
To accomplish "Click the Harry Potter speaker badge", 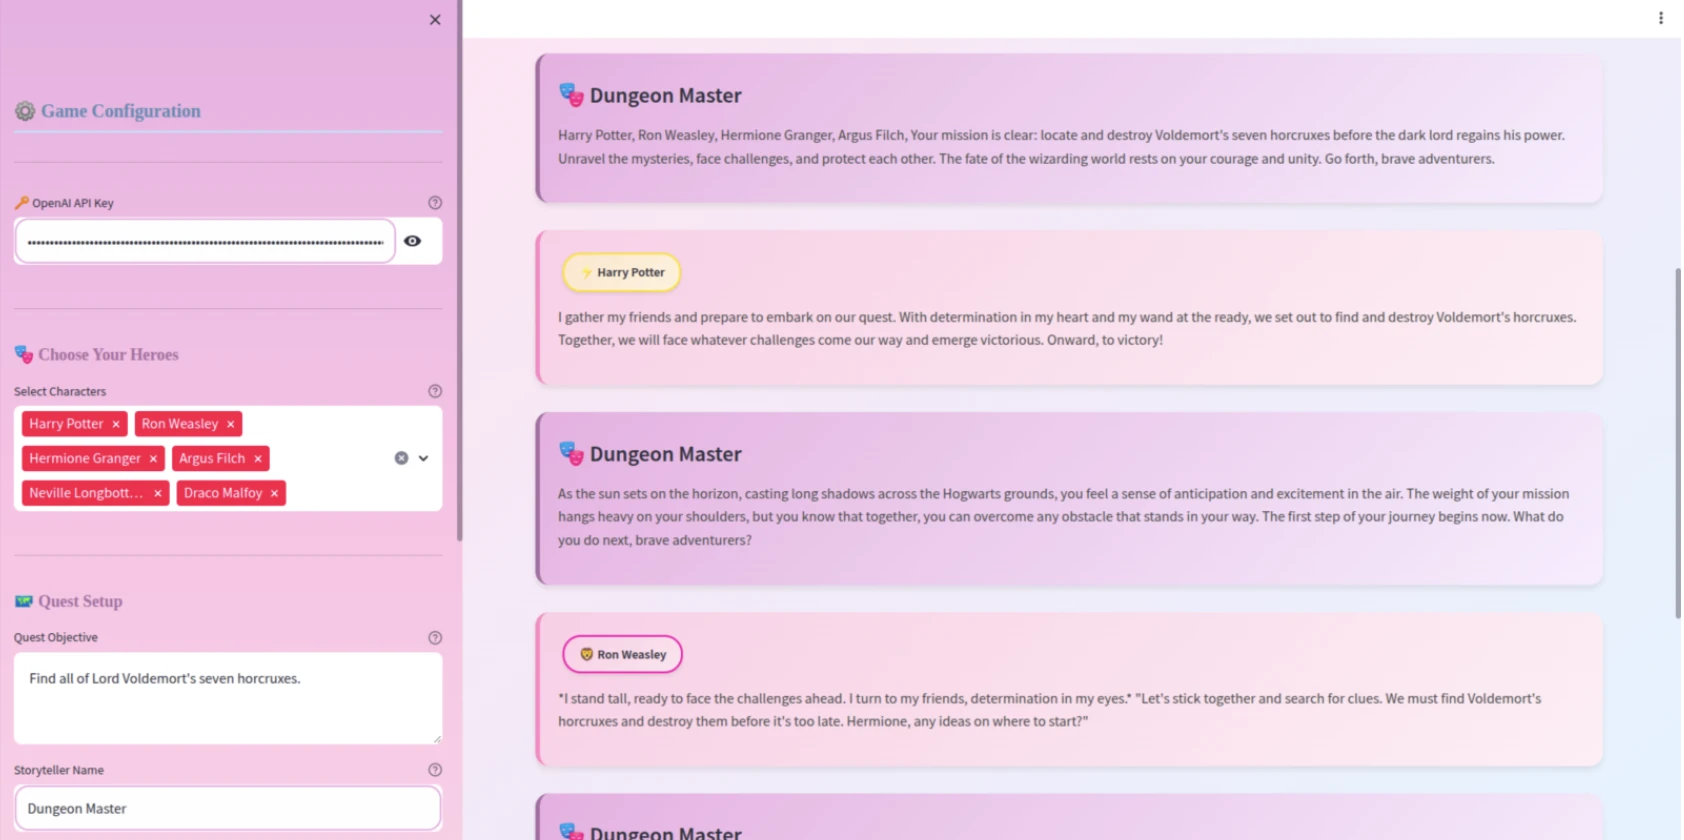I will point(622,272).
